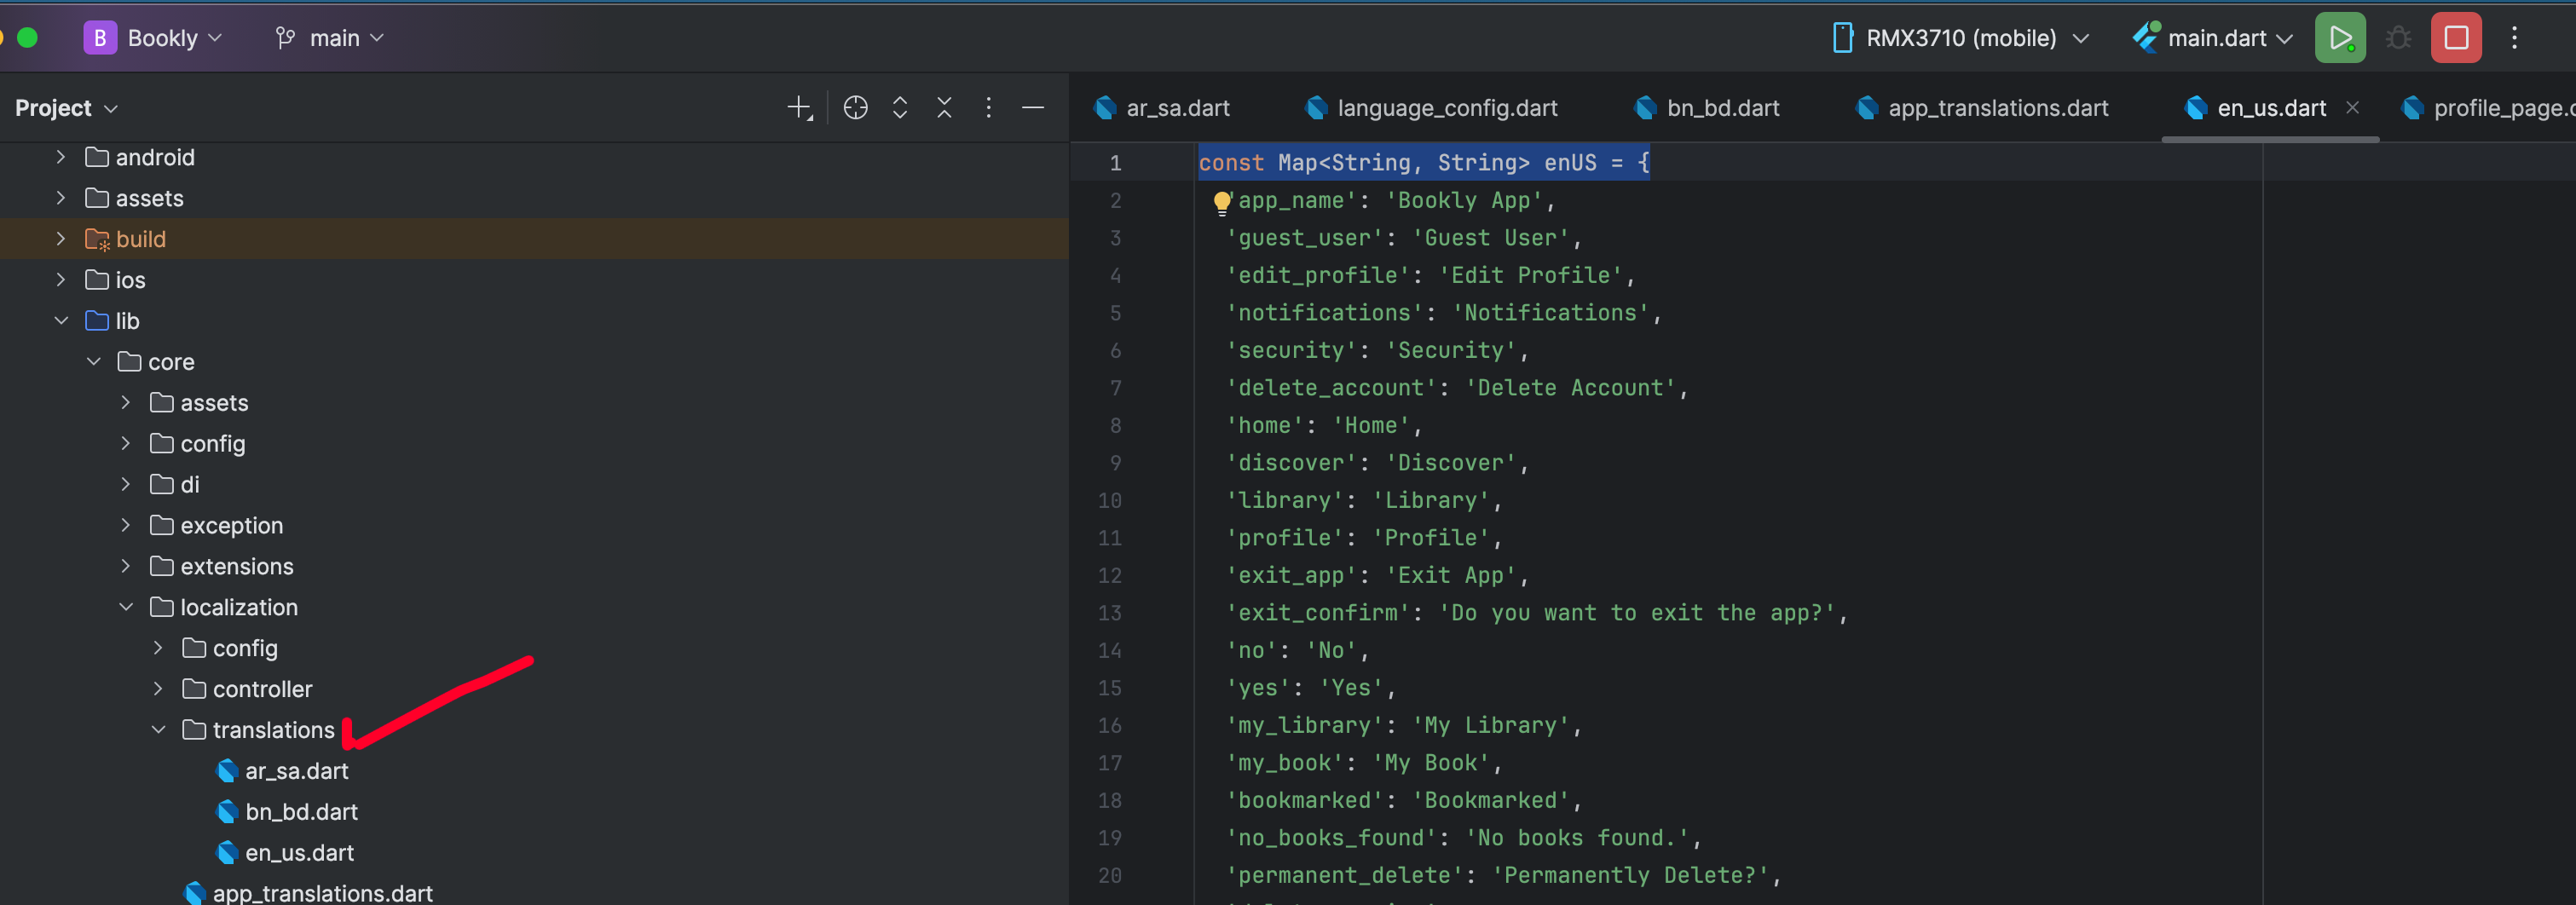Click the lib folder icon
Screen dimensions: 2576x905
coord(97,321)
